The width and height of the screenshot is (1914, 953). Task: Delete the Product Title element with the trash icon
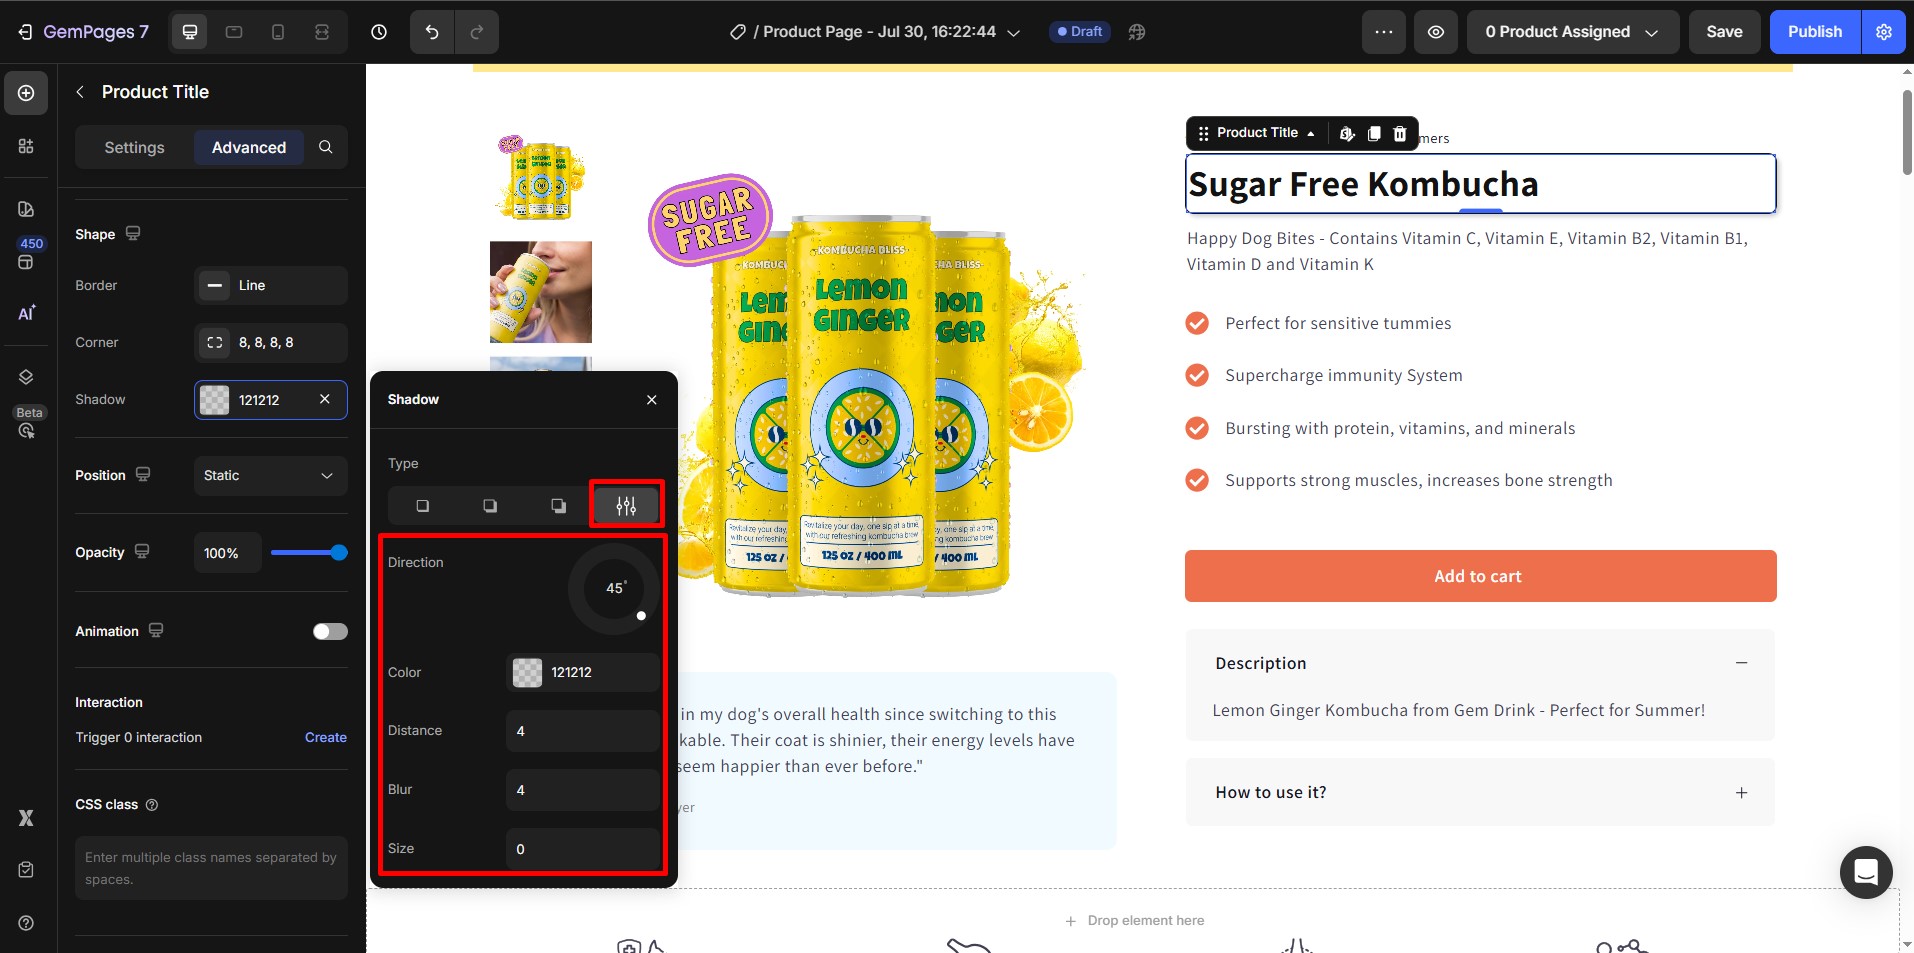pos(1400,133)
